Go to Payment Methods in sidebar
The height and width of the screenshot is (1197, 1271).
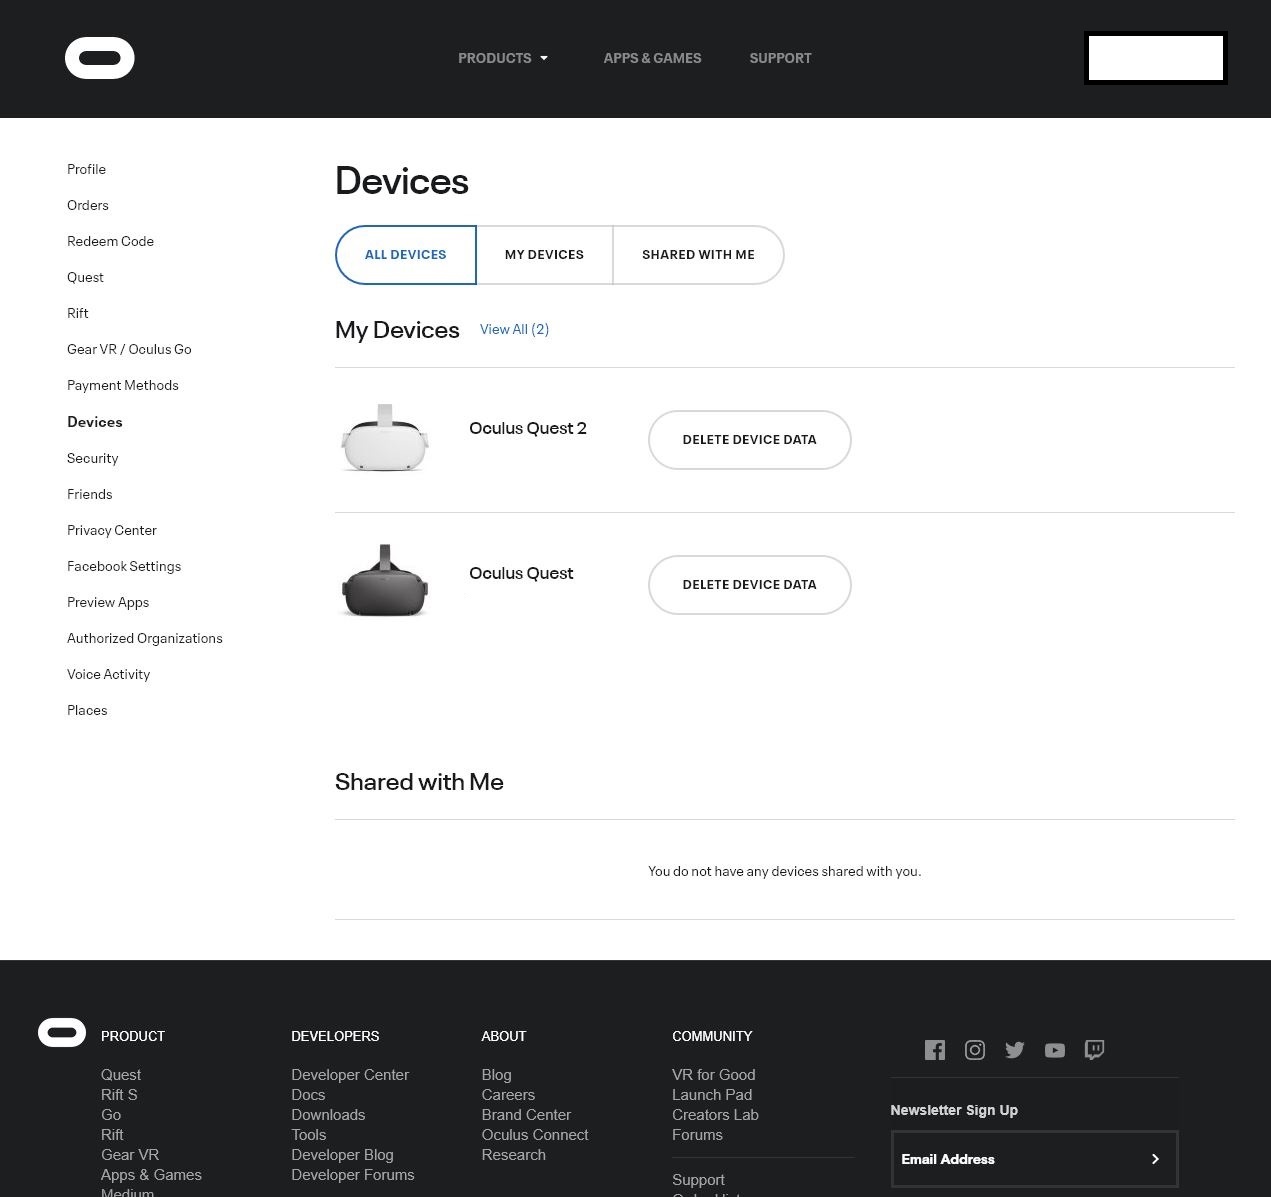coord(123,385)
